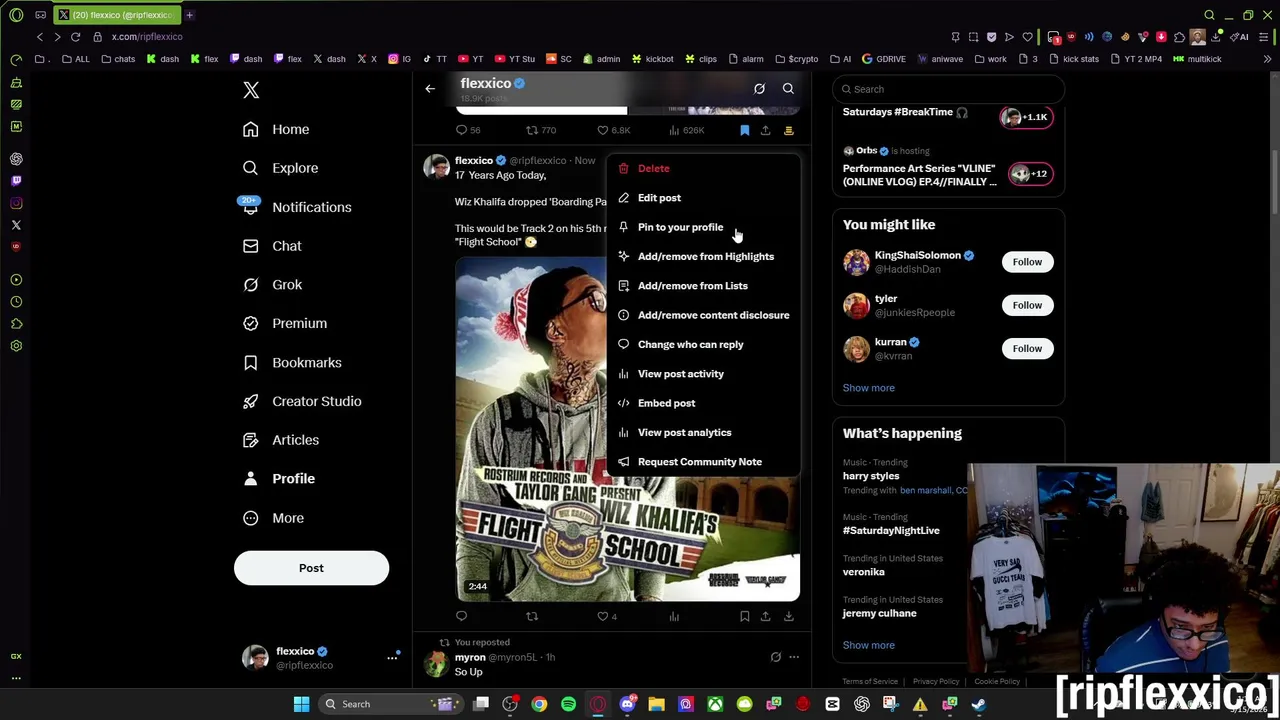Open the X logo home icon
Viewport: 1280px width, 720px height.
tap(251, 90)
